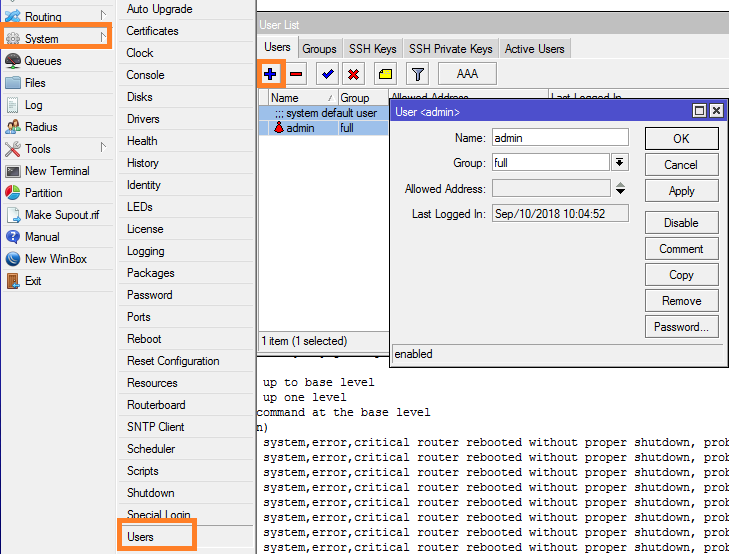Click the System gear icon
729x554 pixels.
tap(13, 39)
